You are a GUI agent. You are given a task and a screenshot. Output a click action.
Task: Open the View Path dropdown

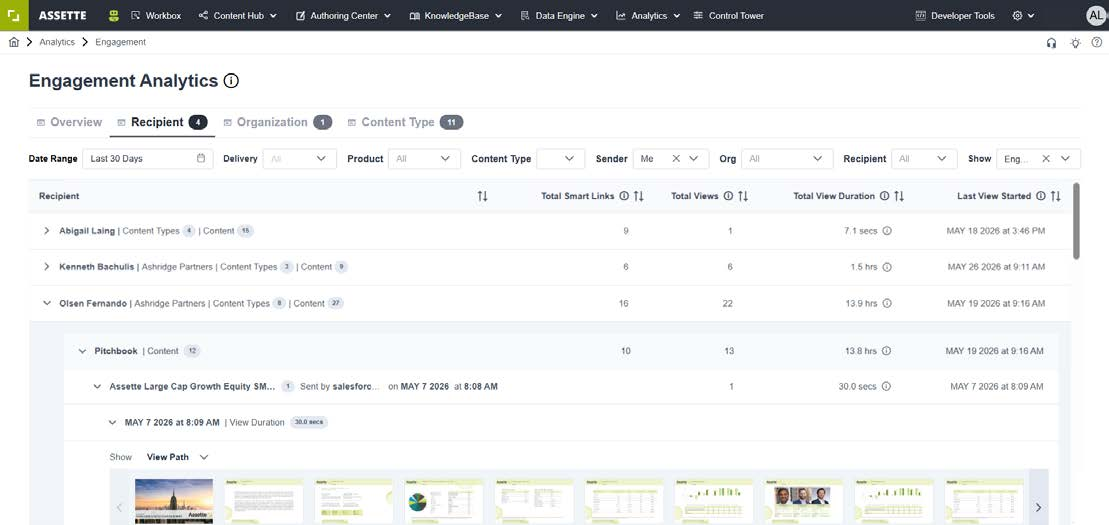tap(178, 457)
